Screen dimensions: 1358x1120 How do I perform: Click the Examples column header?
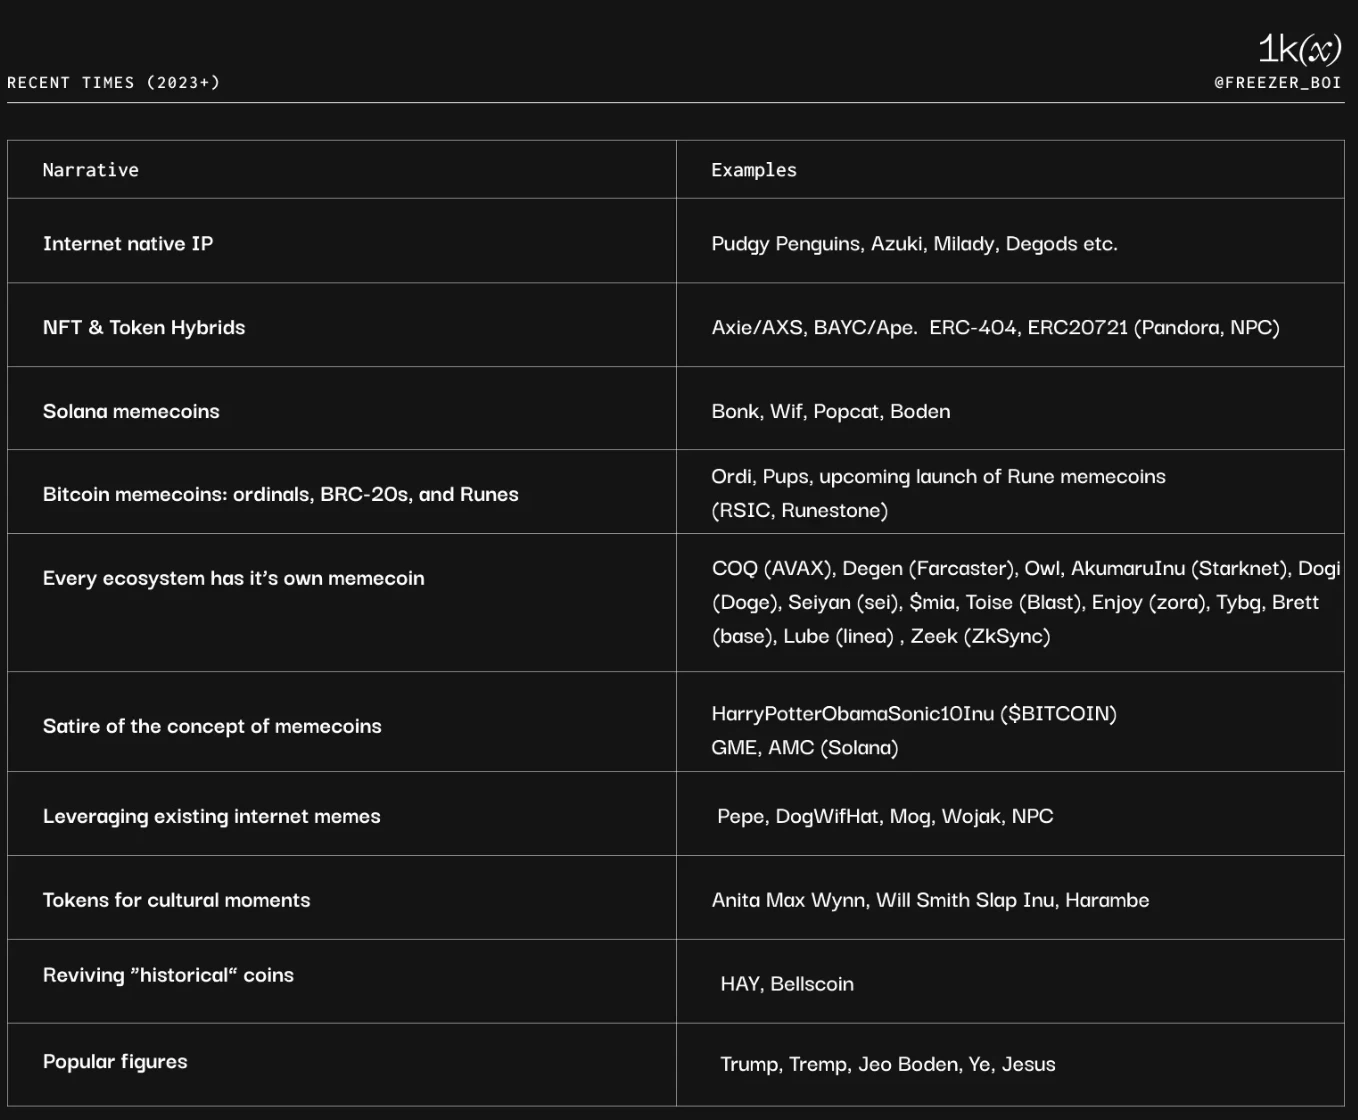[x=754, y=170]
